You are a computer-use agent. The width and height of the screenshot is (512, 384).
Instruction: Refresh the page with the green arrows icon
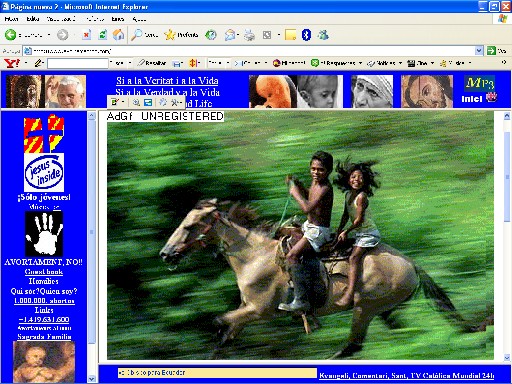103,35
